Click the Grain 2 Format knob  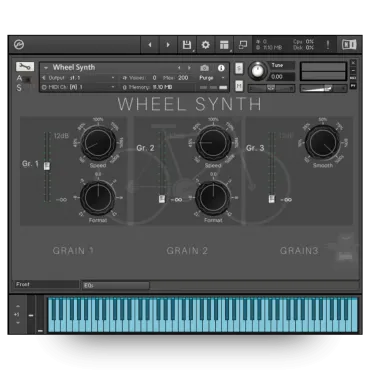tap(213, 198)
